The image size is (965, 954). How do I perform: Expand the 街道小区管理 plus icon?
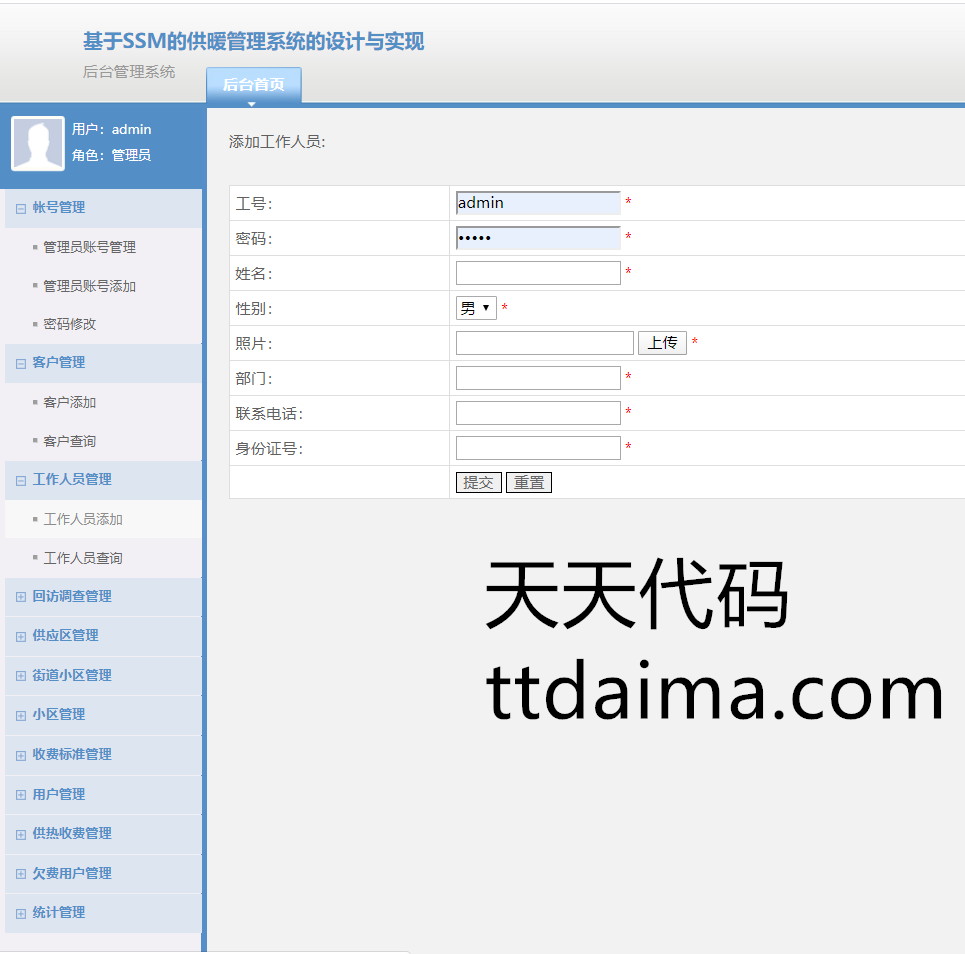coord(21,676)
